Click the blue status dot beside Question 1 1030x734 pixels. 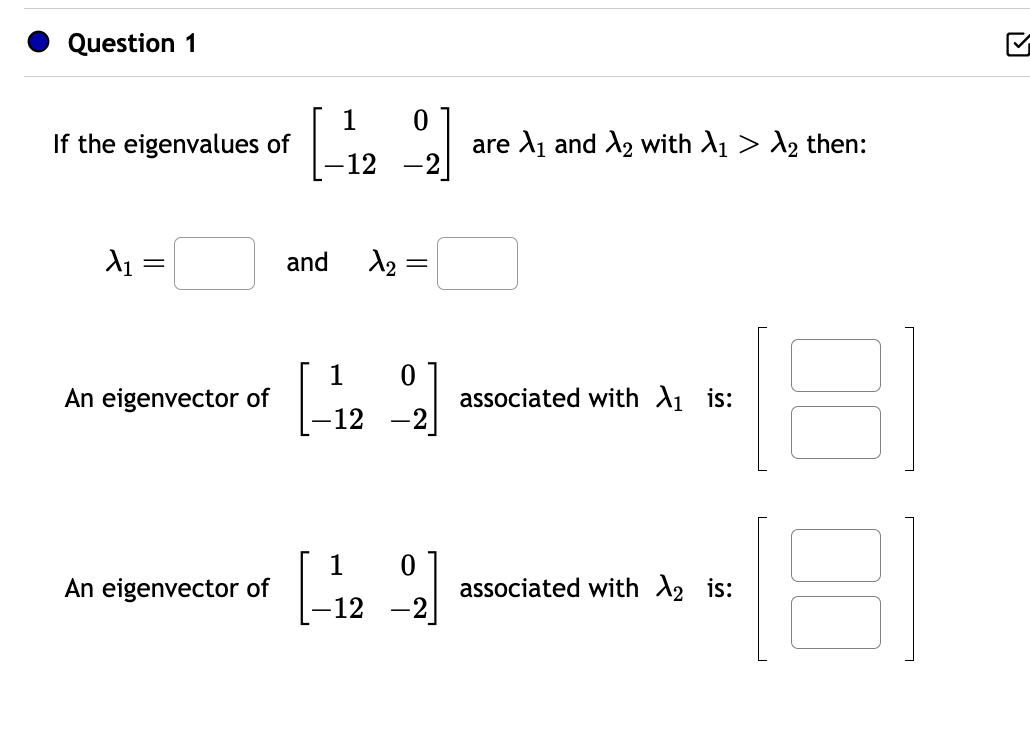tap(37, 42)
